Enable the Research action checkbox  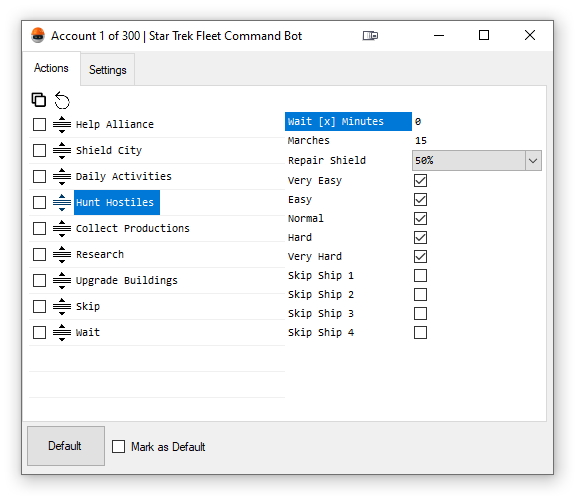tap(39, 255)
